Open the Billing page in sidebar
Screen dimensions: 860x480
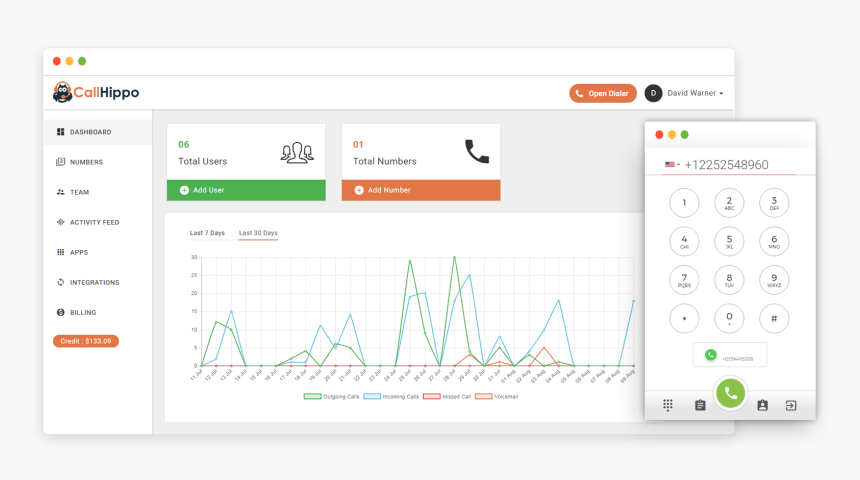pos(82,312)
